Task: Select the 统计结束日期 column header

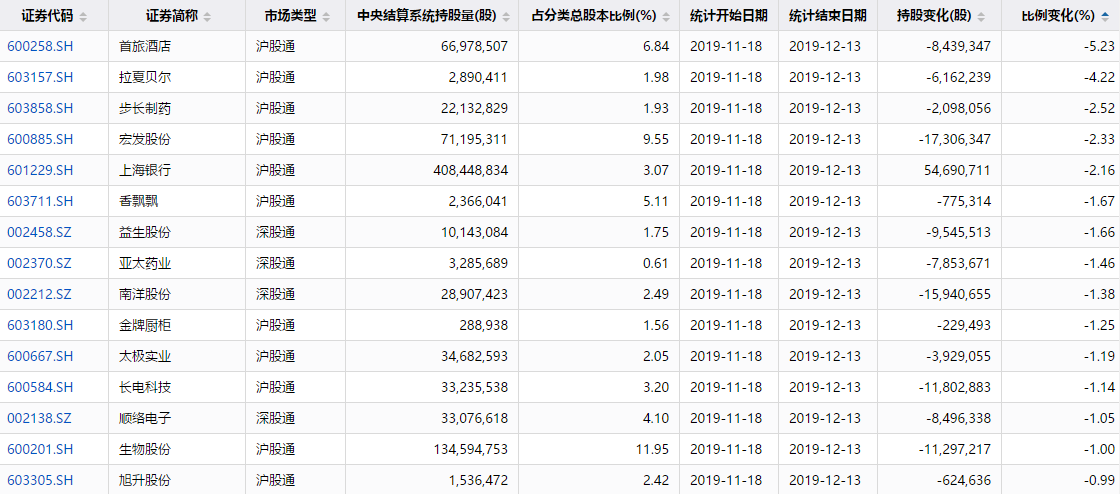Action: click(x=828, y=16)
